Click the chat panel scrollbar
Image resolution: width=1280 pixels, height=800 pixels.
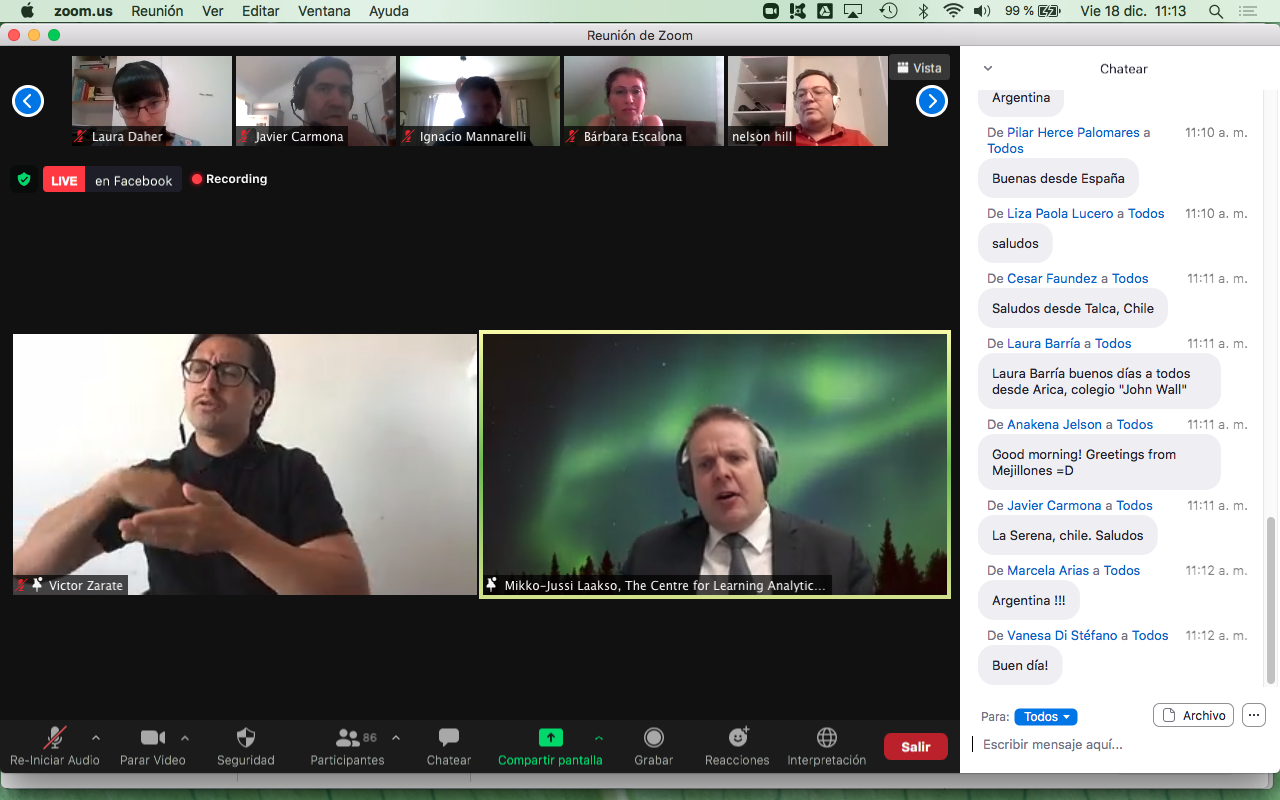click(x=1271, y=600)
